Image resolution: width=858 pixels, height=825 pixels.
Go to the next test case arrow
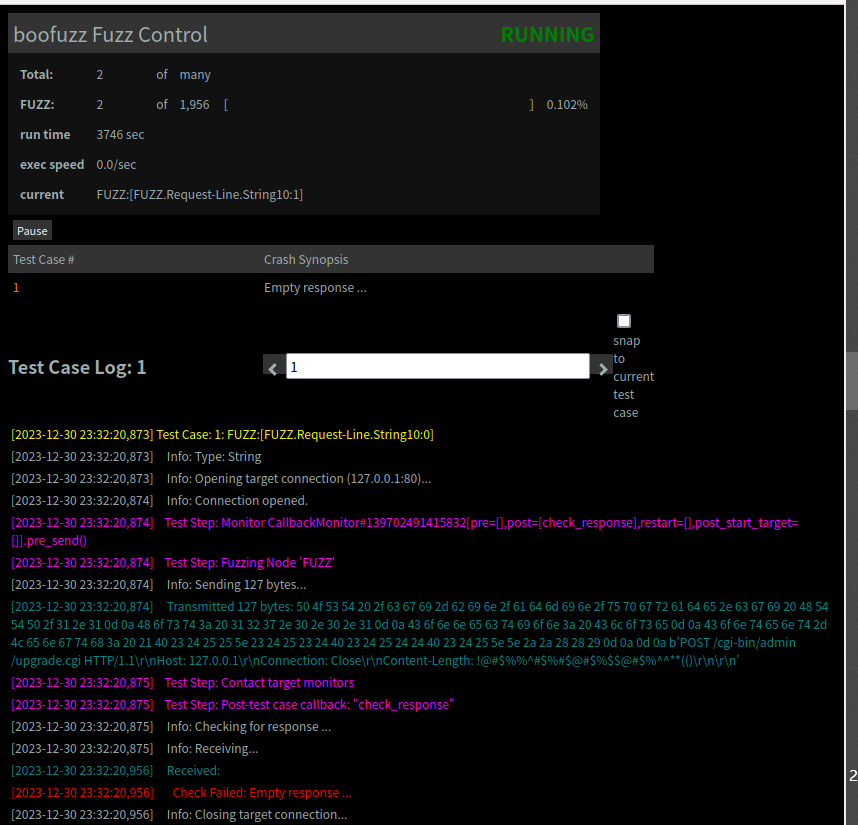(602, 368)
